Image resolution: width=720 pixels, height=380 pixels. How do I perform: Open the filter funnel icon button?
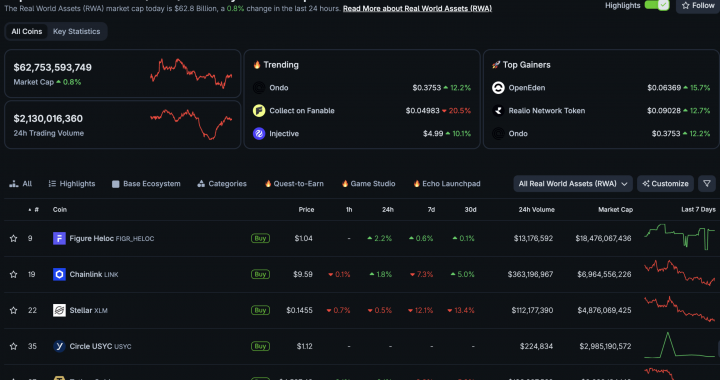coord(707,184)
